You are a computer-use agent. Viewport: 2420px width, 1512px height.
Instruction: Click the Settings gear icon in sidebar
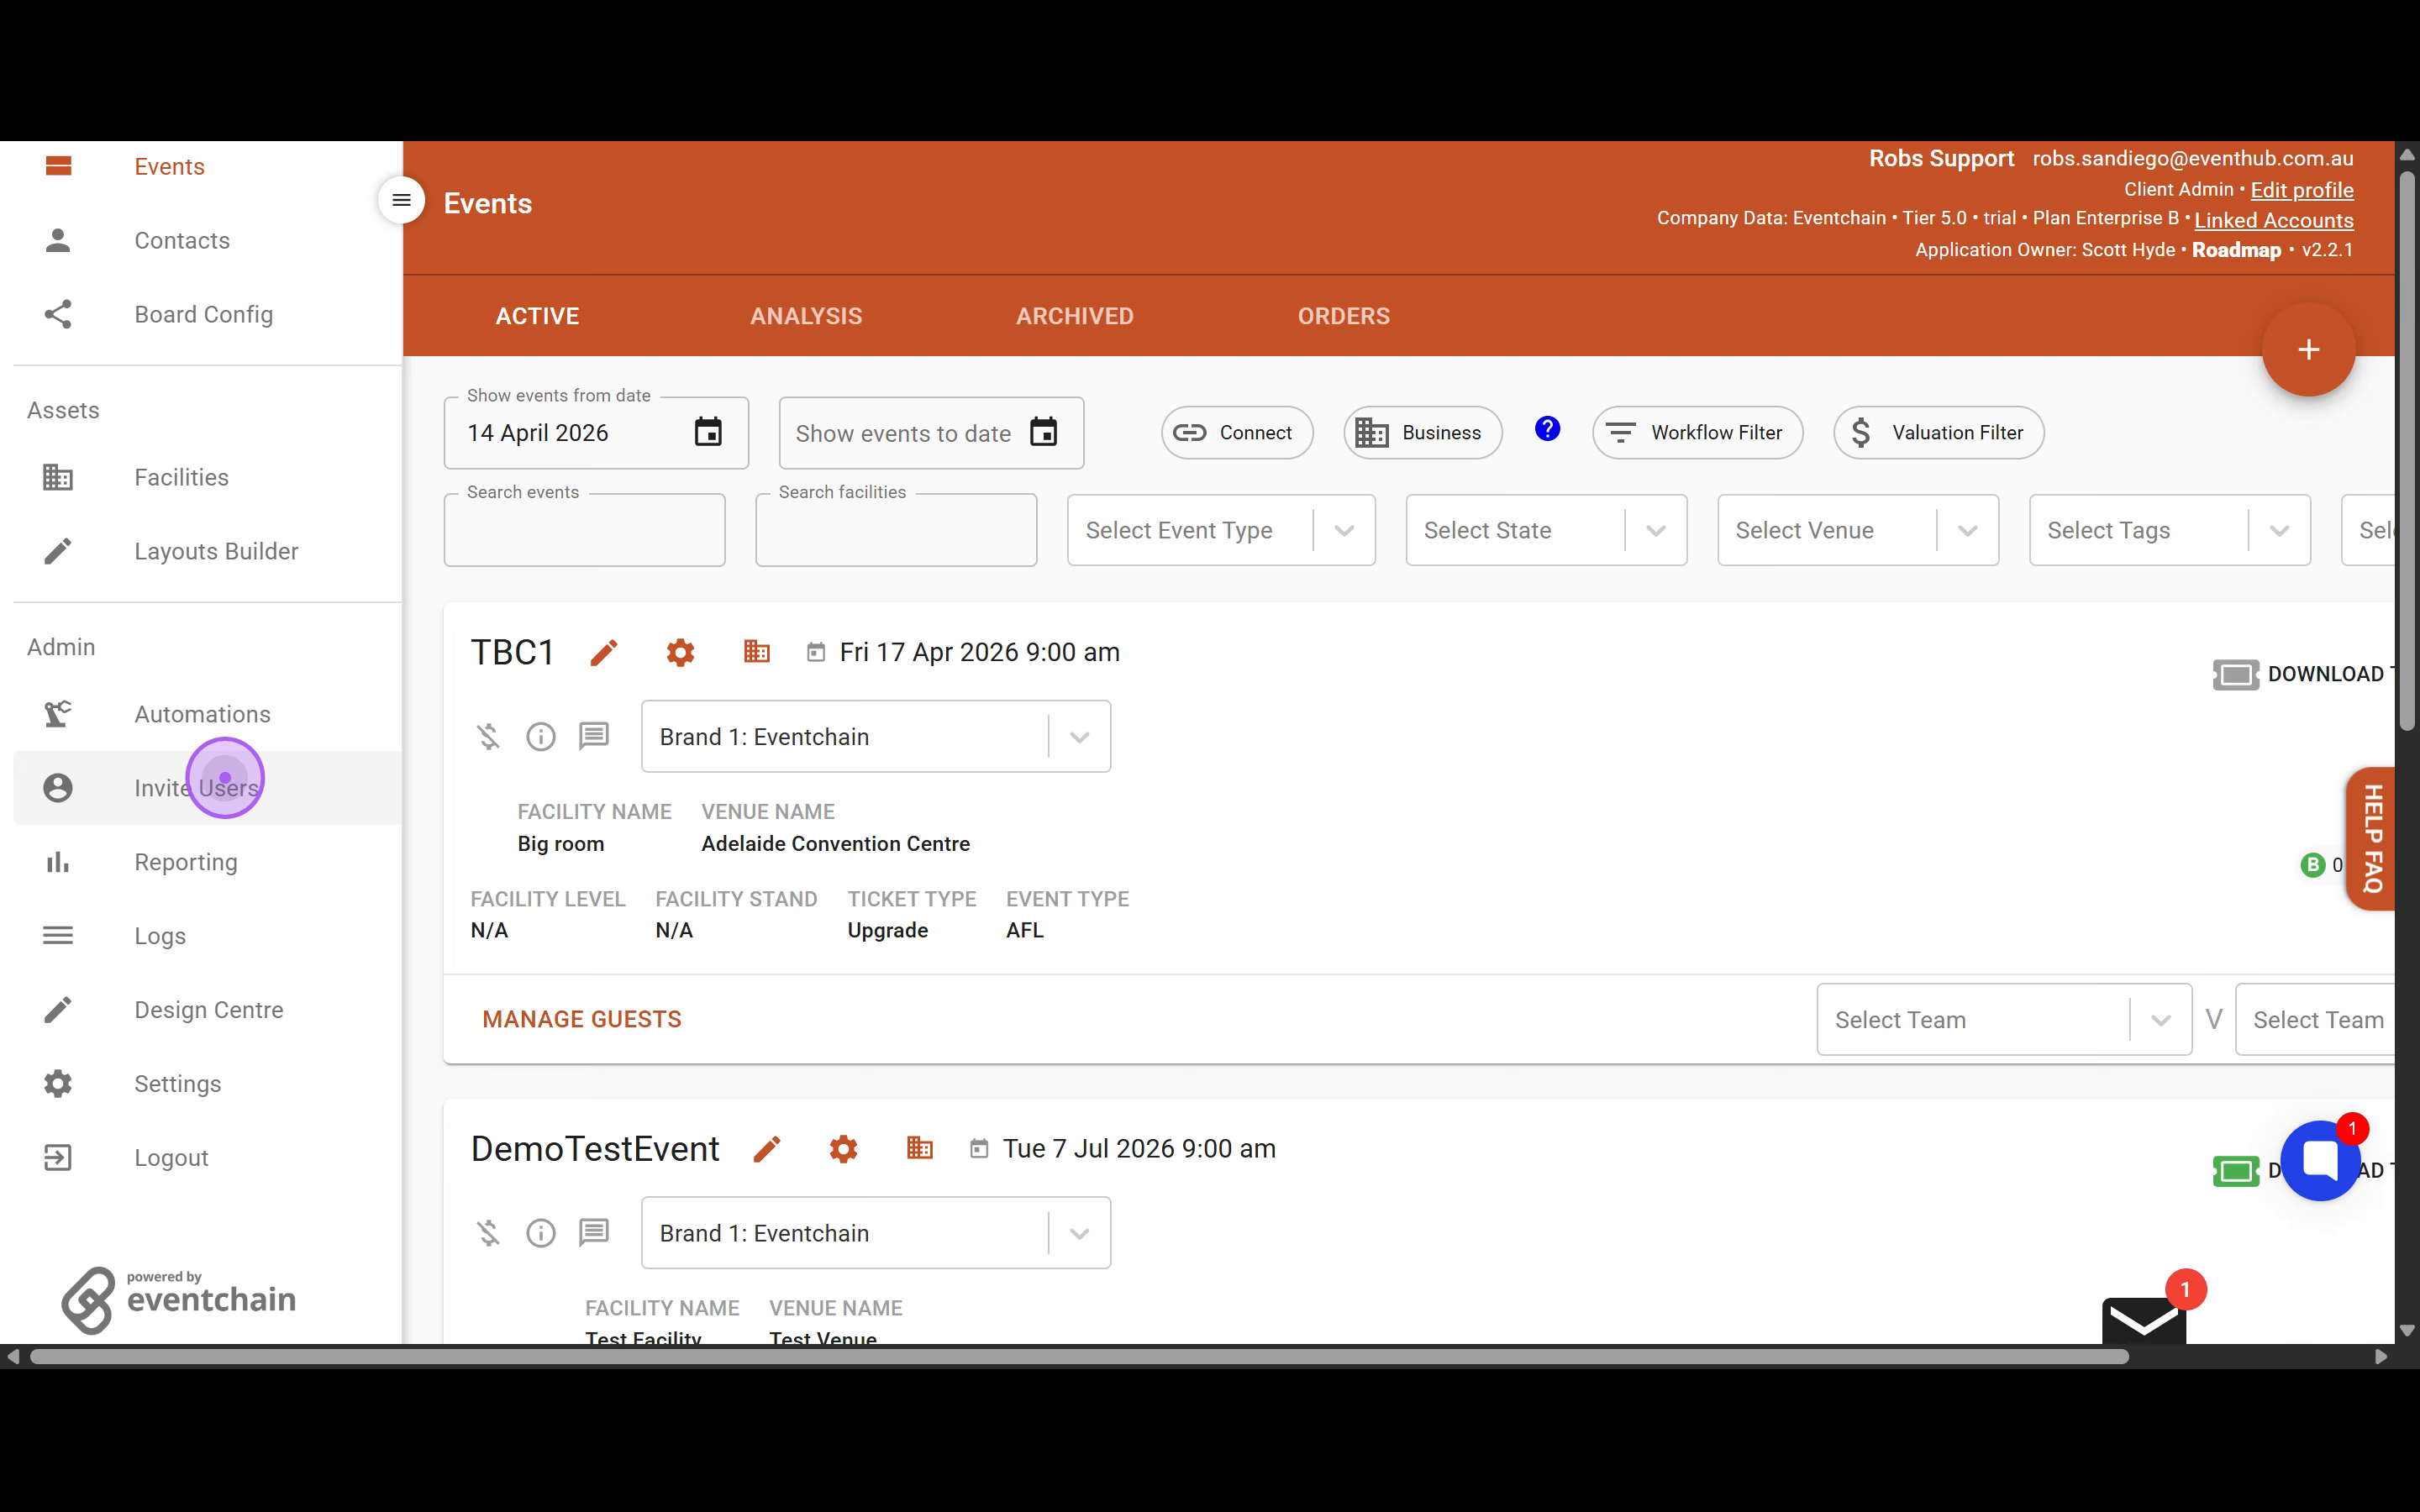pos(58,1084)
